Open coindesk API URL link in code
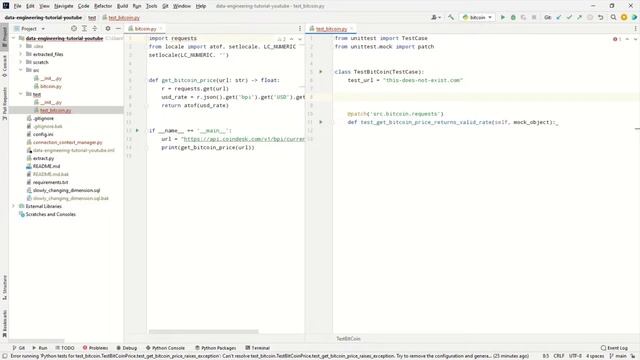 [244, 139]
